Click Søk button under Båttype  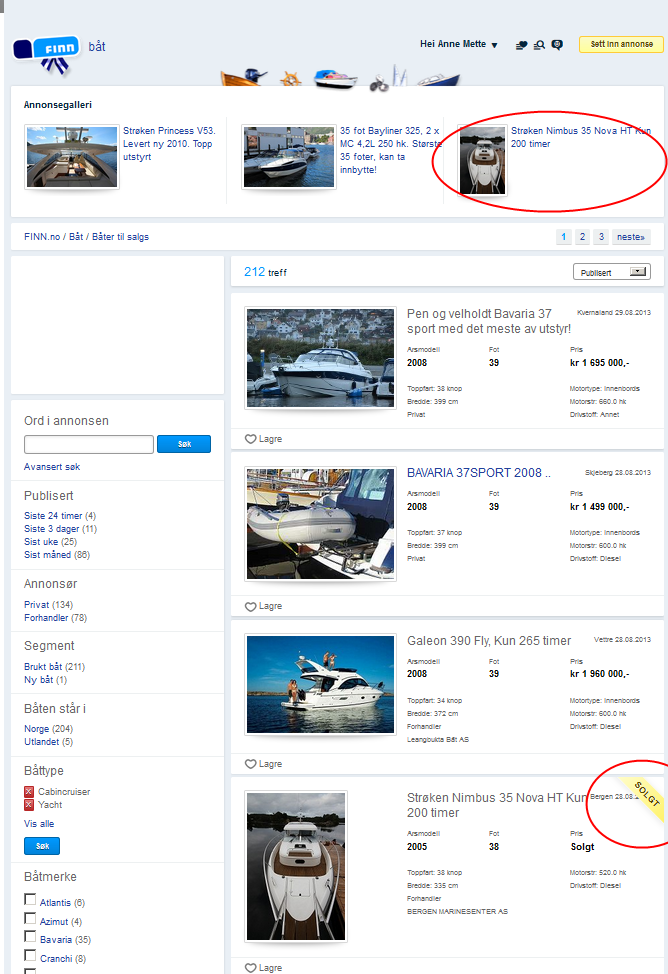(42, 846)
